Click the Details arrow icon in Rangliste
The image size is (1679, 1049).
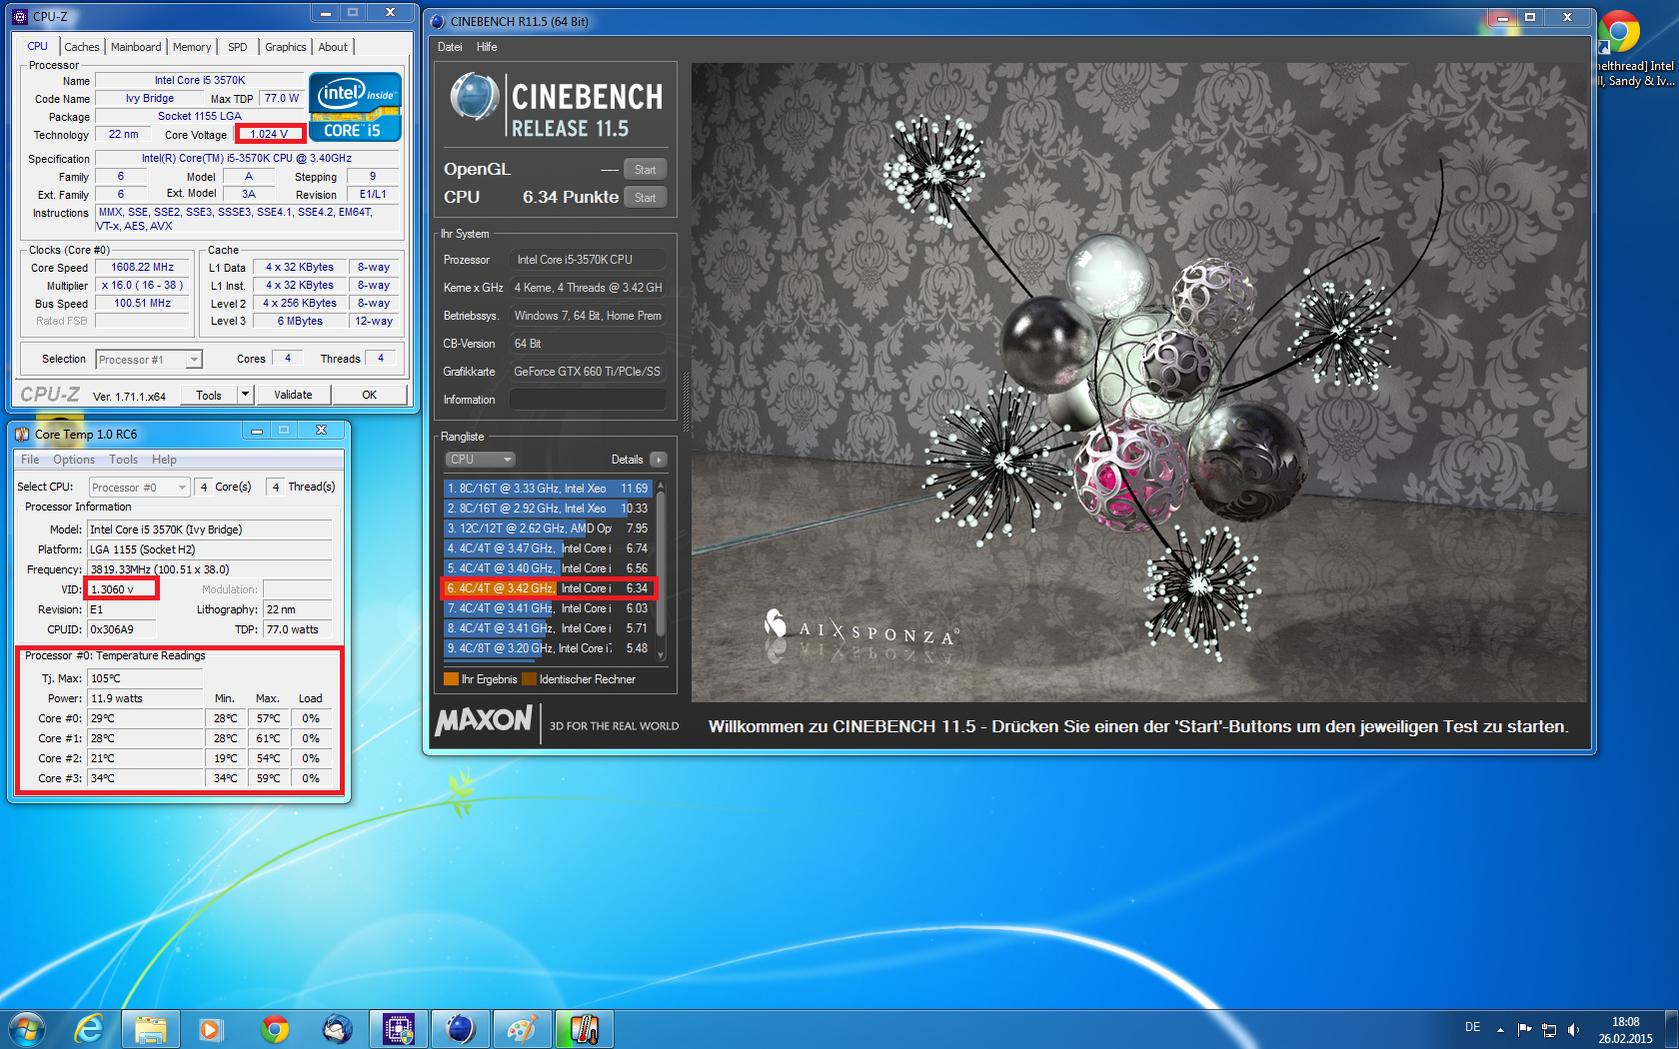658,460
